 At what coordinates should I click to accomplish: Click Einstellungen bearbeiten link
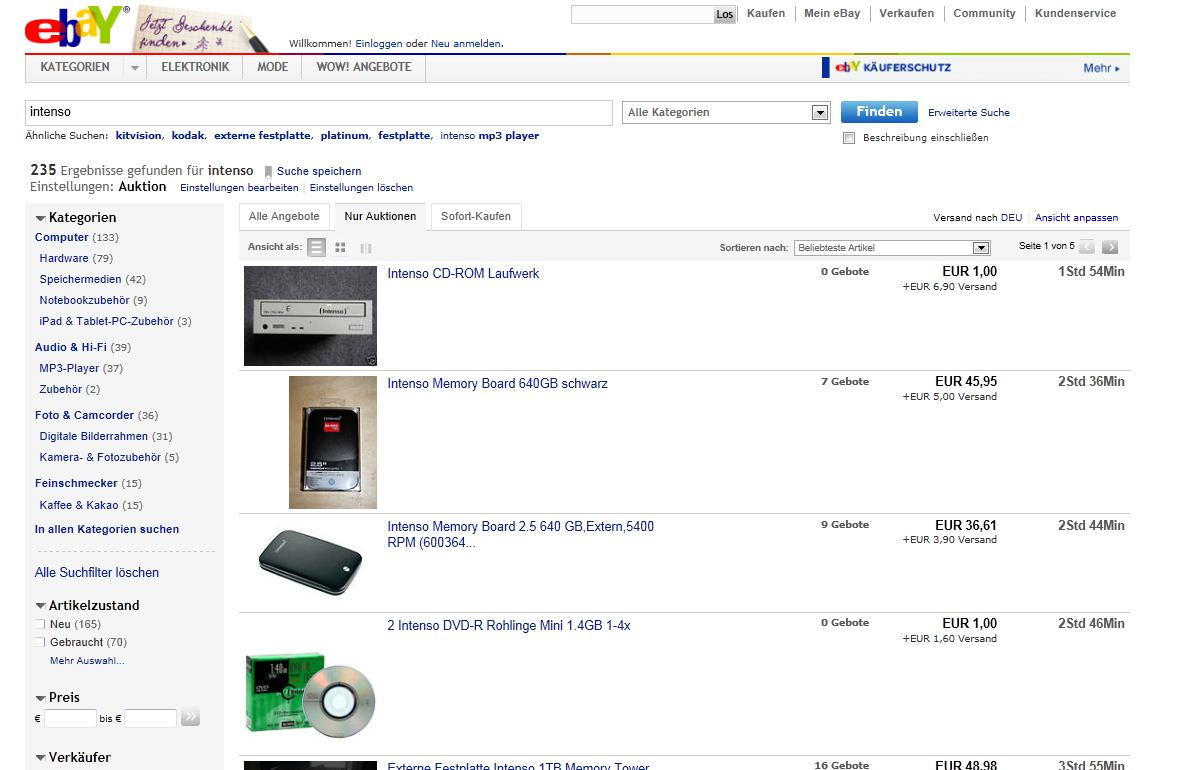pyautogui.click(x=239, y=188)
